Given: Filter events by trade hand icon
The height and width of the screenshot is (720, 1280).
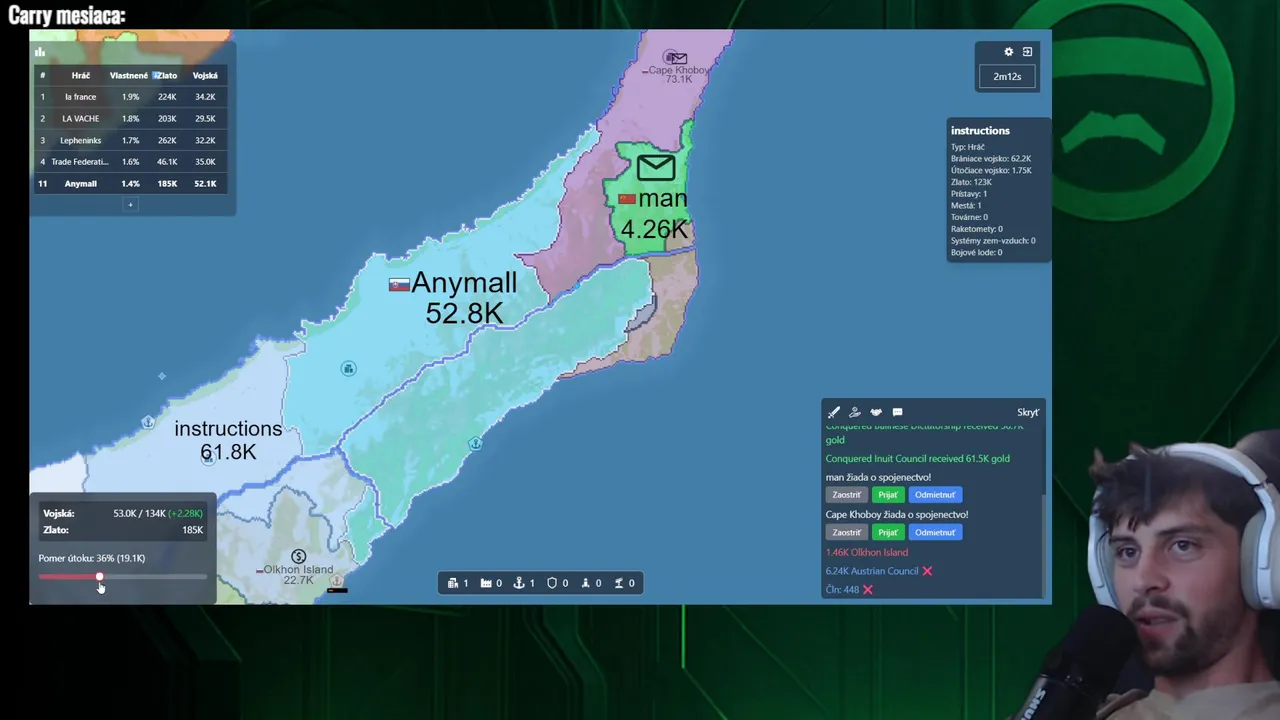Looking at the screenshot, I should (855, 412).
